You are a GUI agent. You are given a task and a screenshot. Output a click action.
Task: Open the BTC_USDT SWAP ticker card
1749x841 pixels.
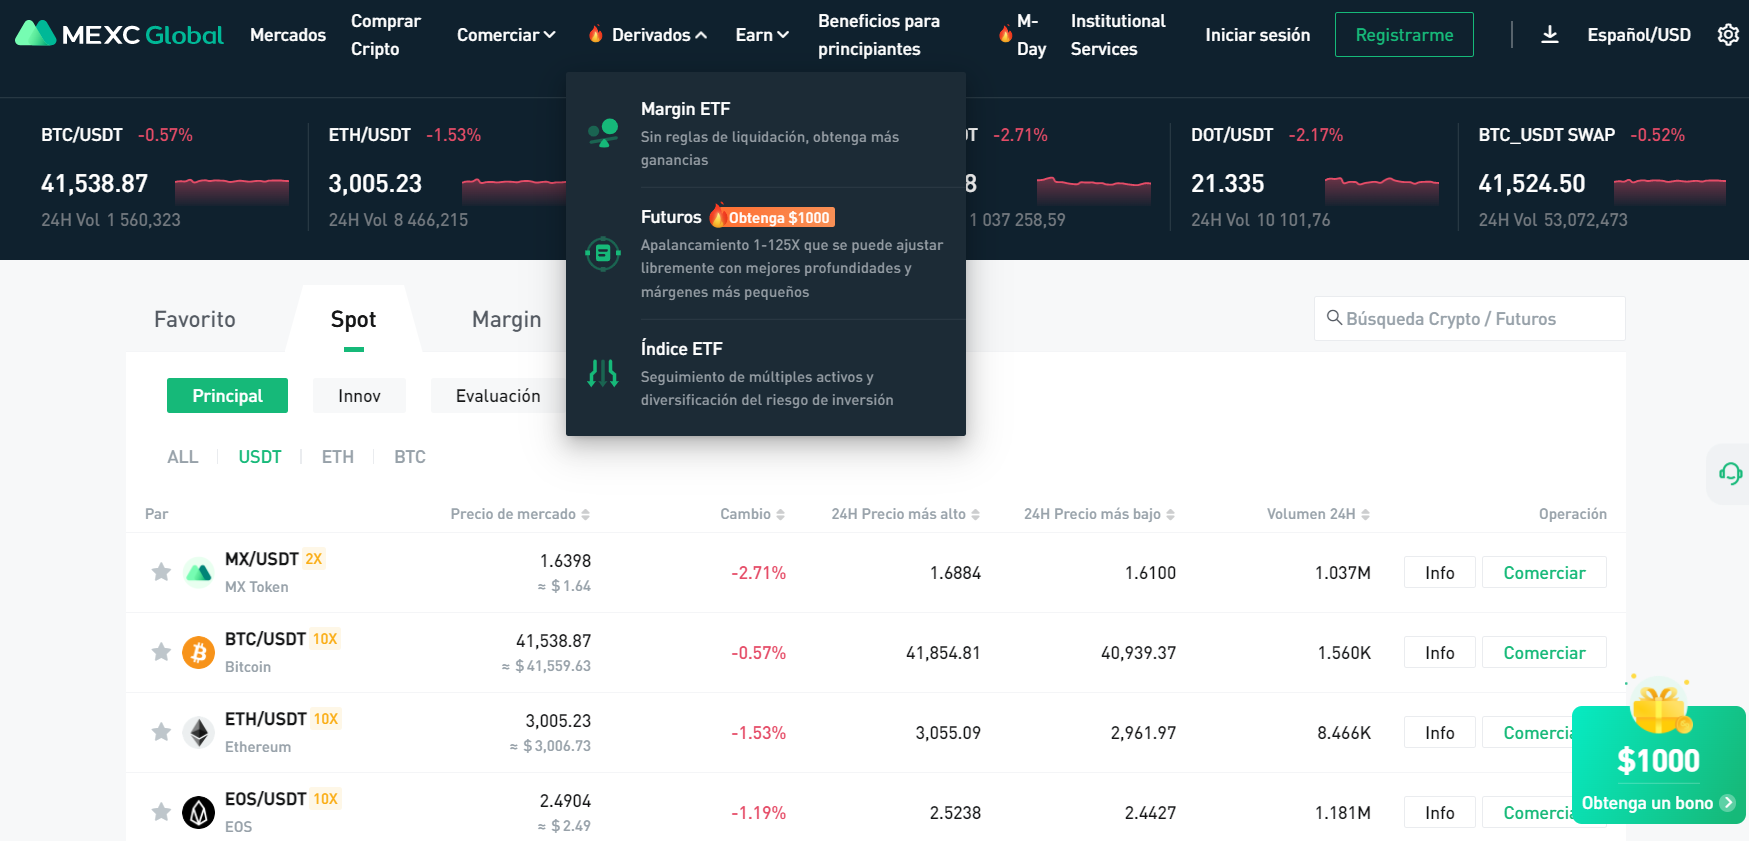click(1602, 178)
